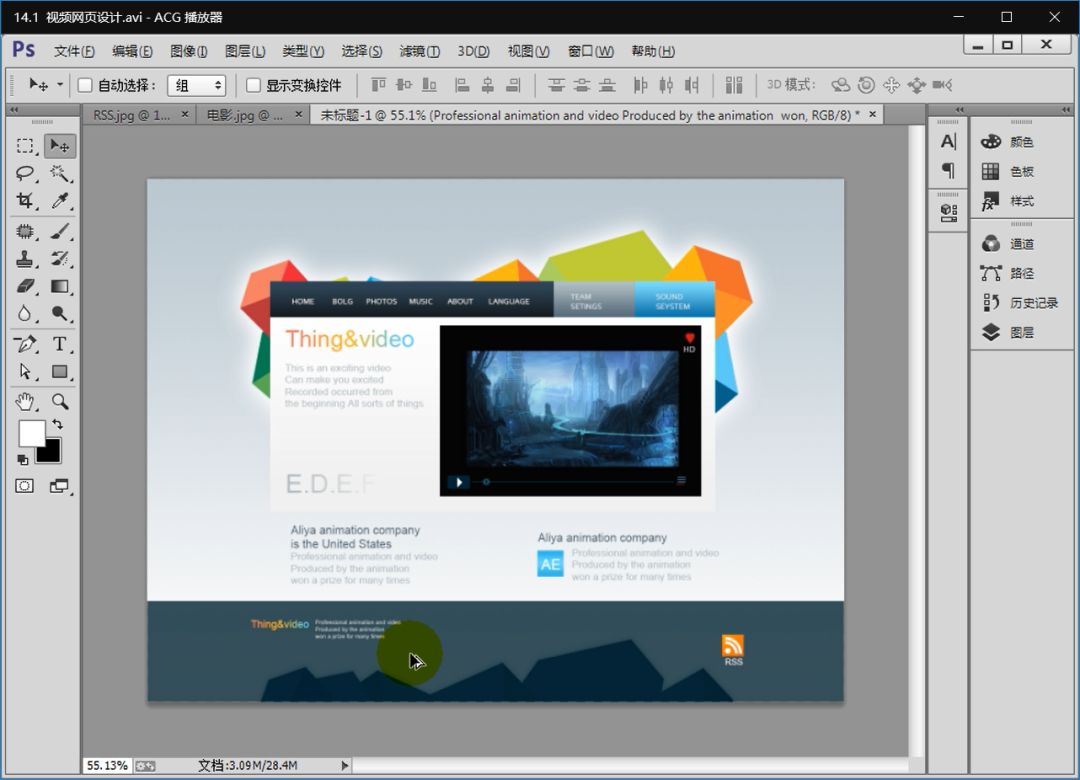Select the Hand tool

(x=25, y=401)
